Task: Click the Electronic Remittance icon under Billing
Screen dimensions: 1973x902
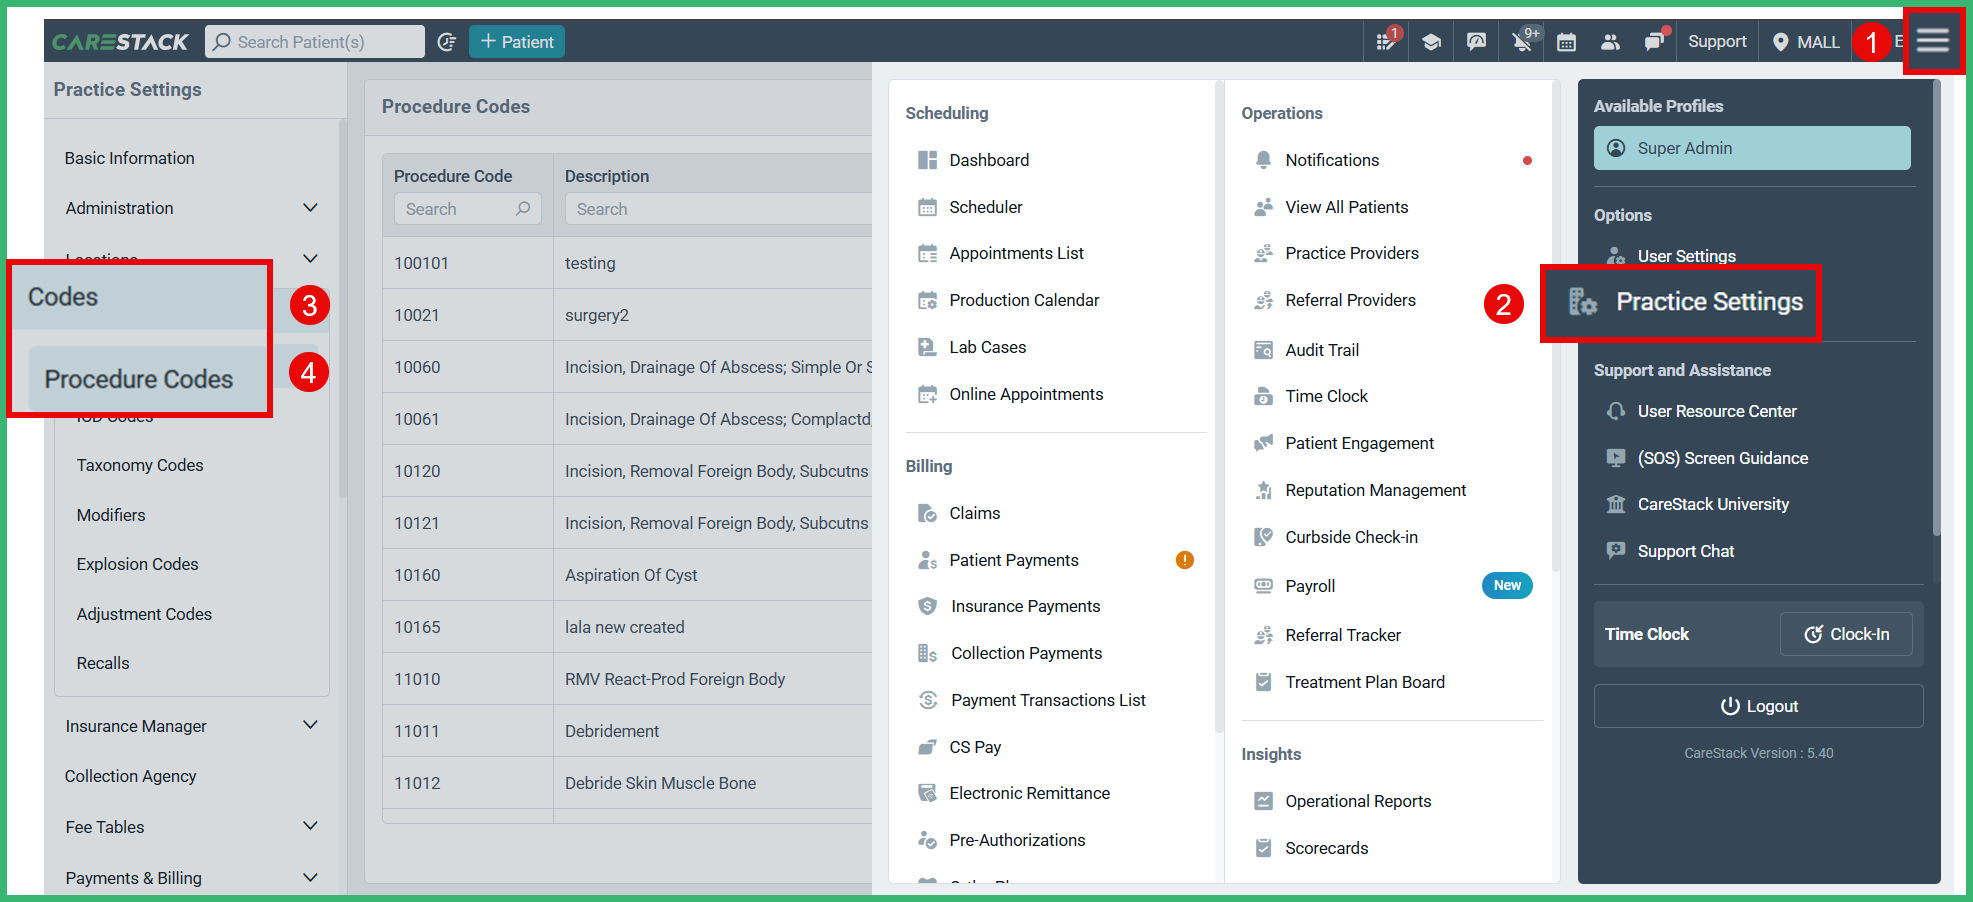Action: 927,792
